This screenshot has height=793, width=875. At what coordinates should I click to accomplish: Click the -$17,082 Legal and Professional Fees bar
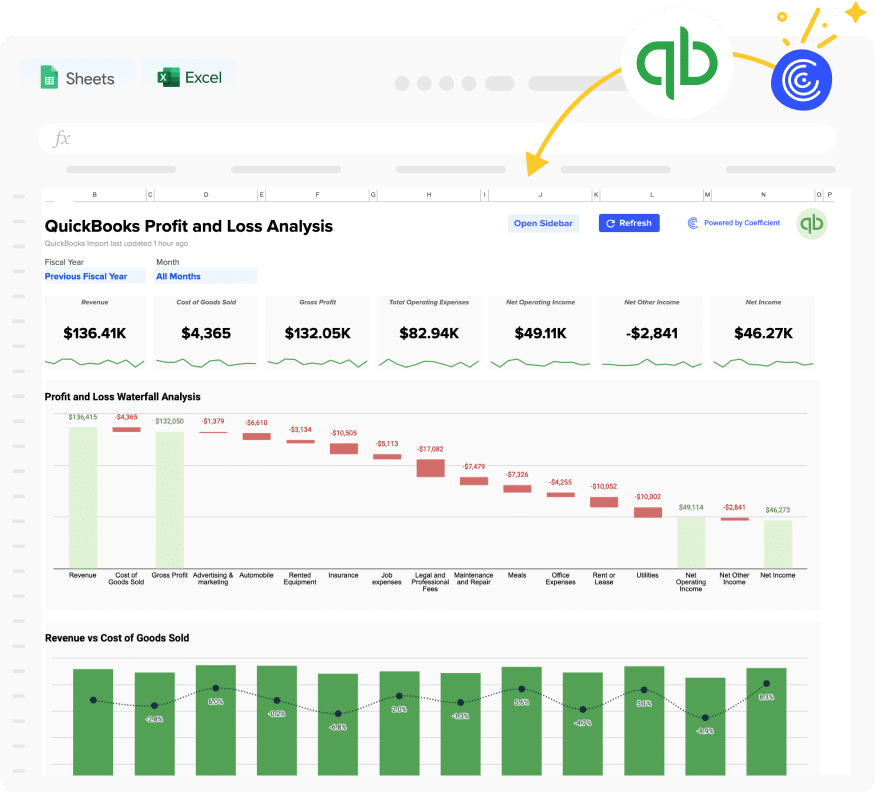tap(430, 468)
